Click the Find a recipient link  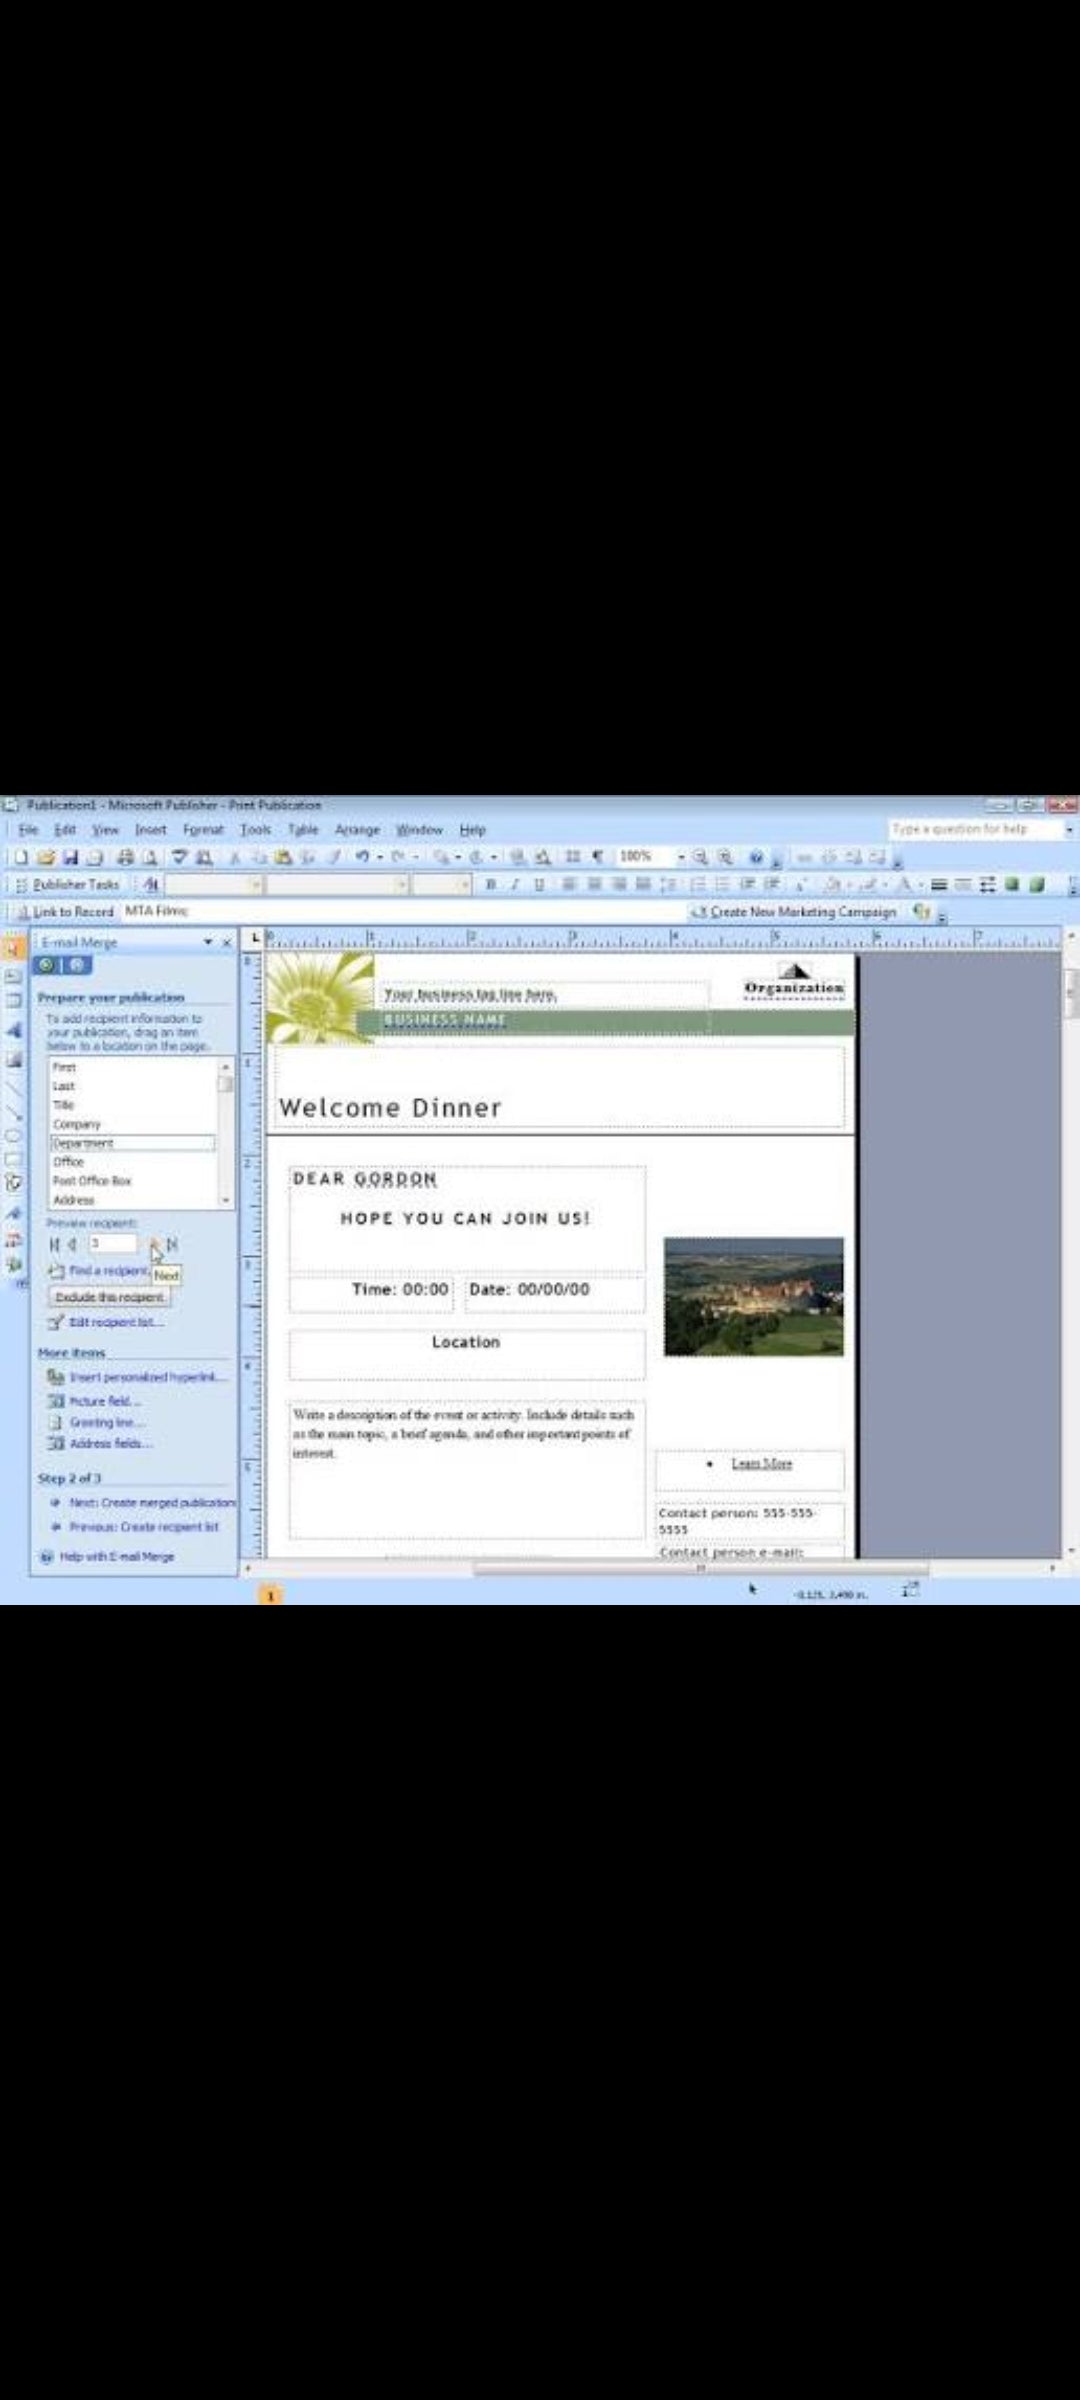coord(109,1270)
